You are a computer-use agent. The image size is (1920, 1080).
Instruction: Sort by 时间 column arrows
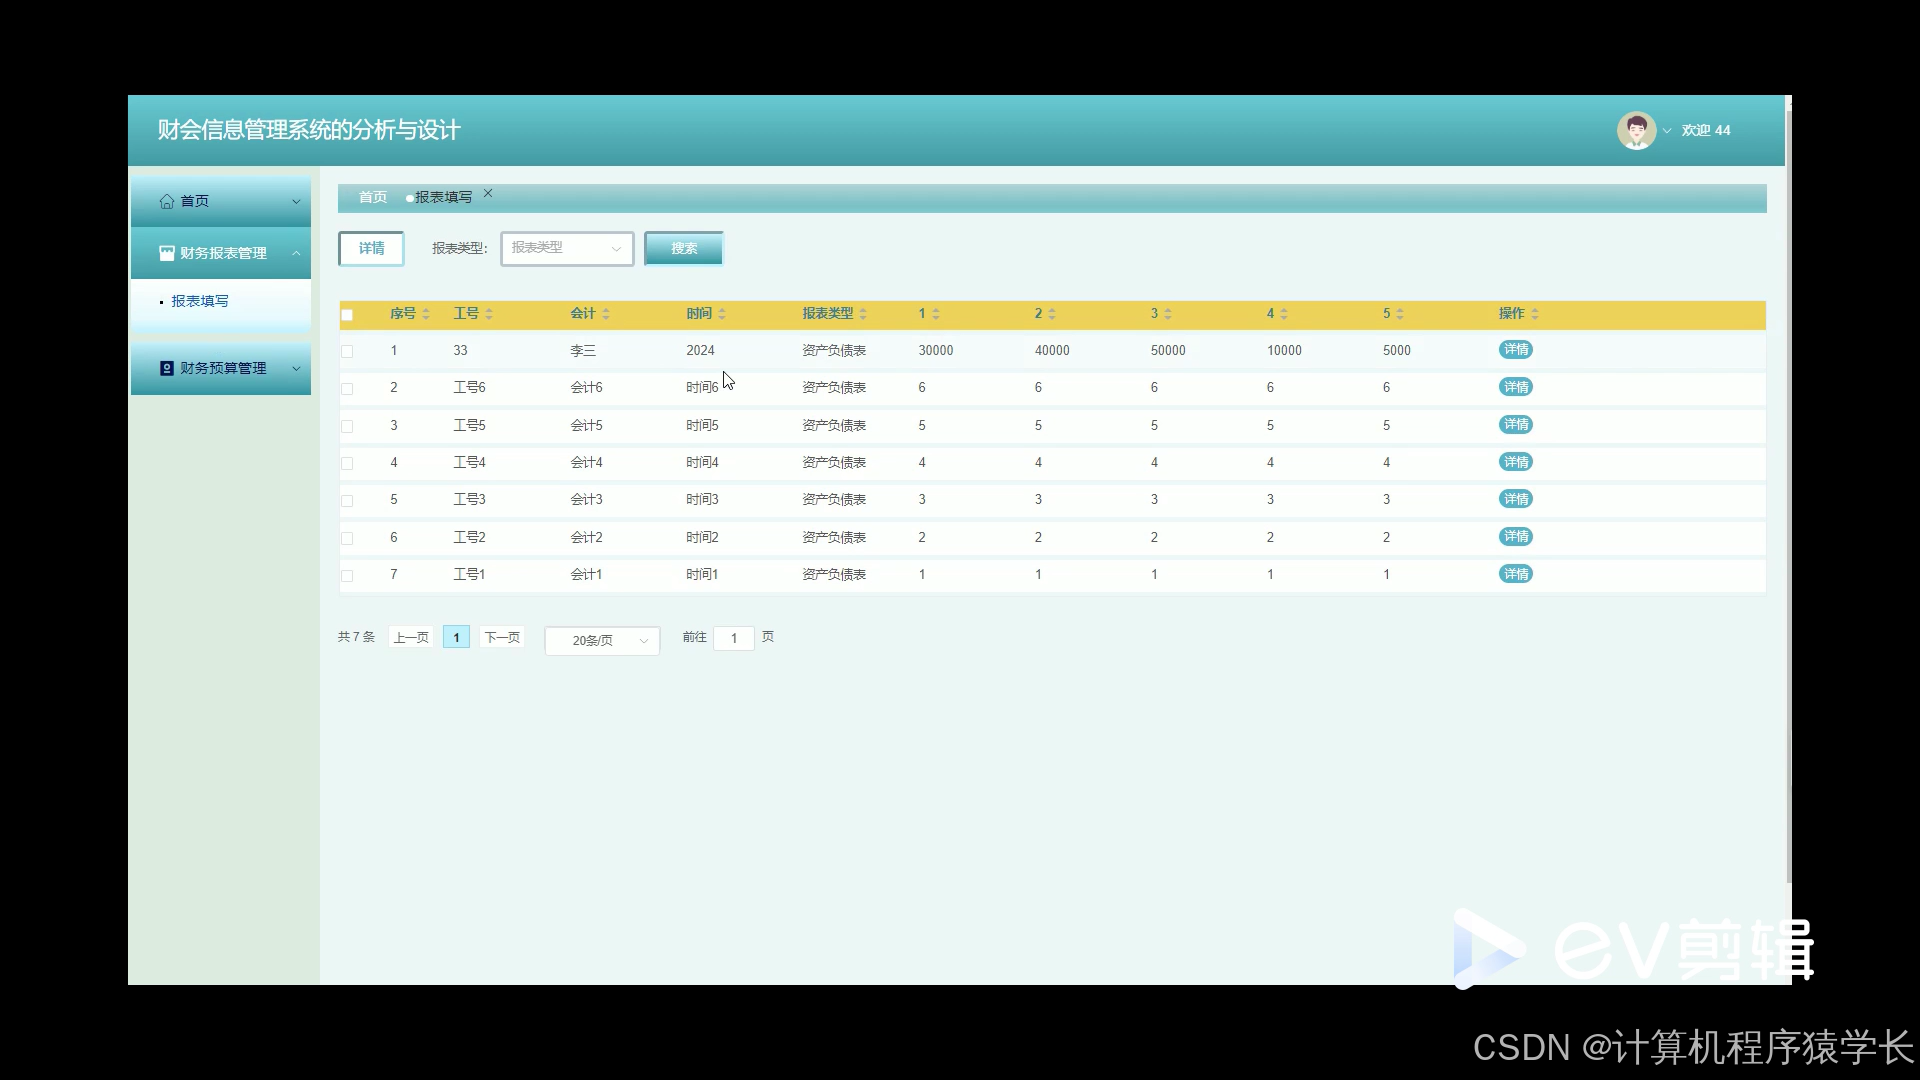722,314
